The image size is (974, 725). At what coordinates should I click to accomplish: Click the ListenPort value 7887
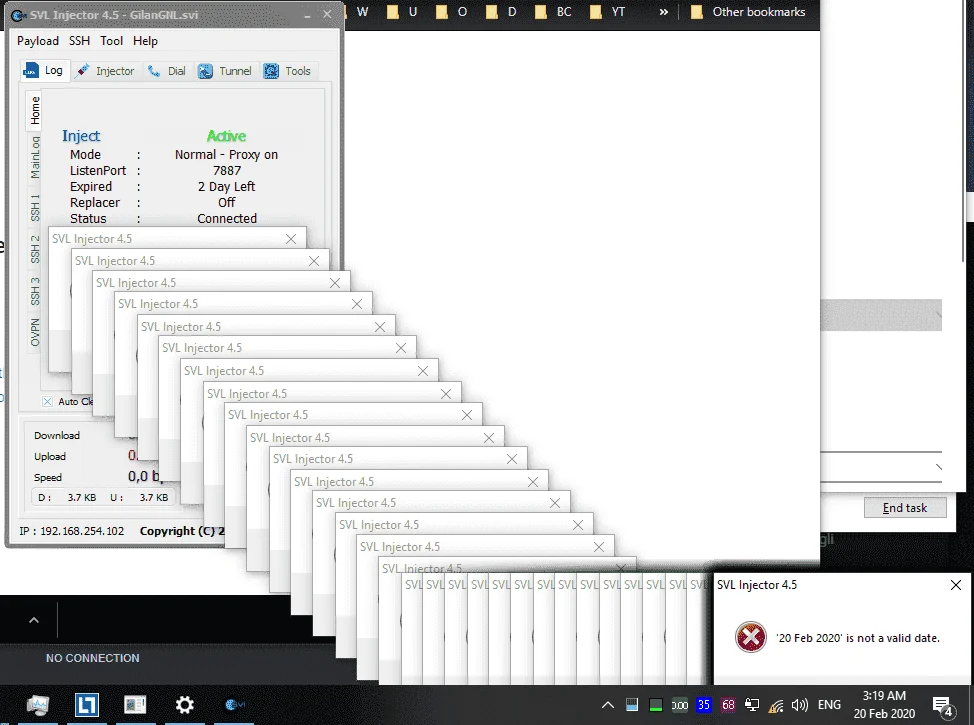[227, 170]
